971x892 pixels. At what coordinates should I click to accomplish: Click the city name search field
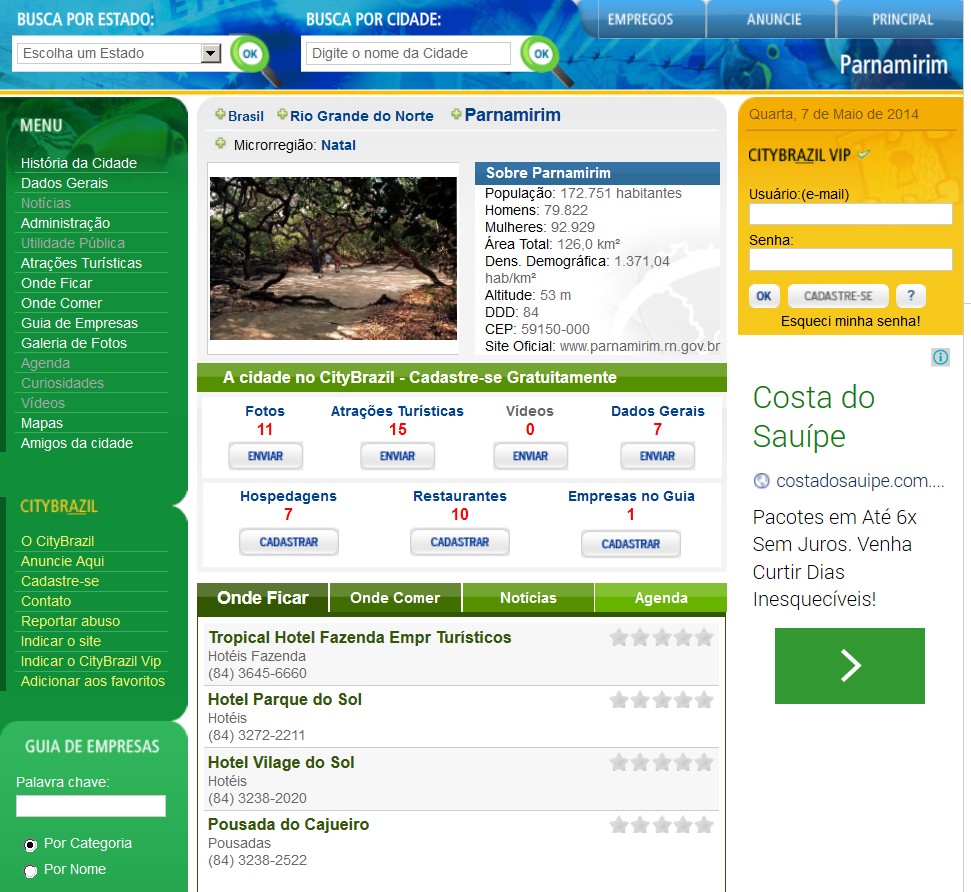[x=406, y=53]
